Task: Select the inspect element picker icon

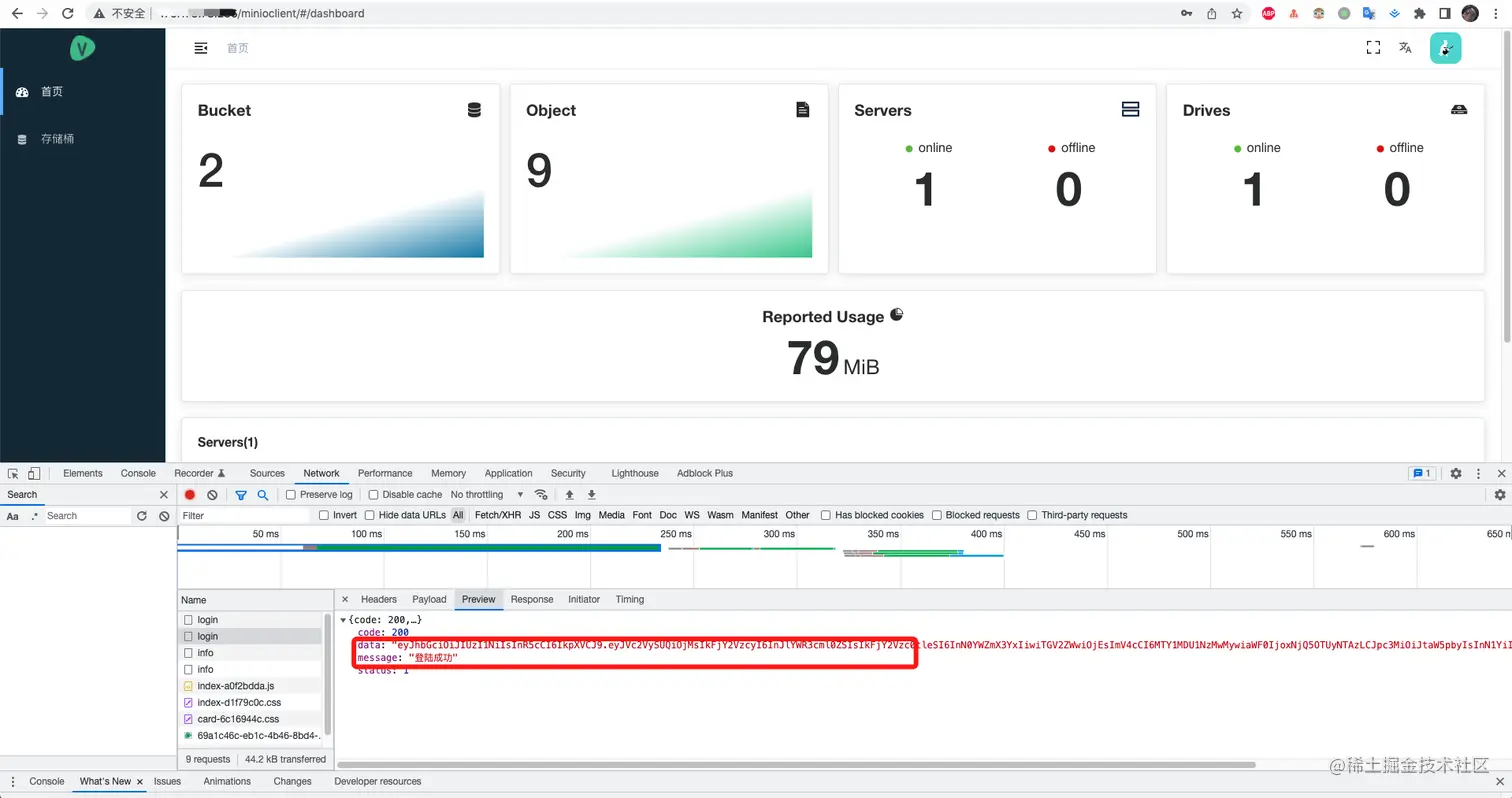Action: click(x=14, y=473)
